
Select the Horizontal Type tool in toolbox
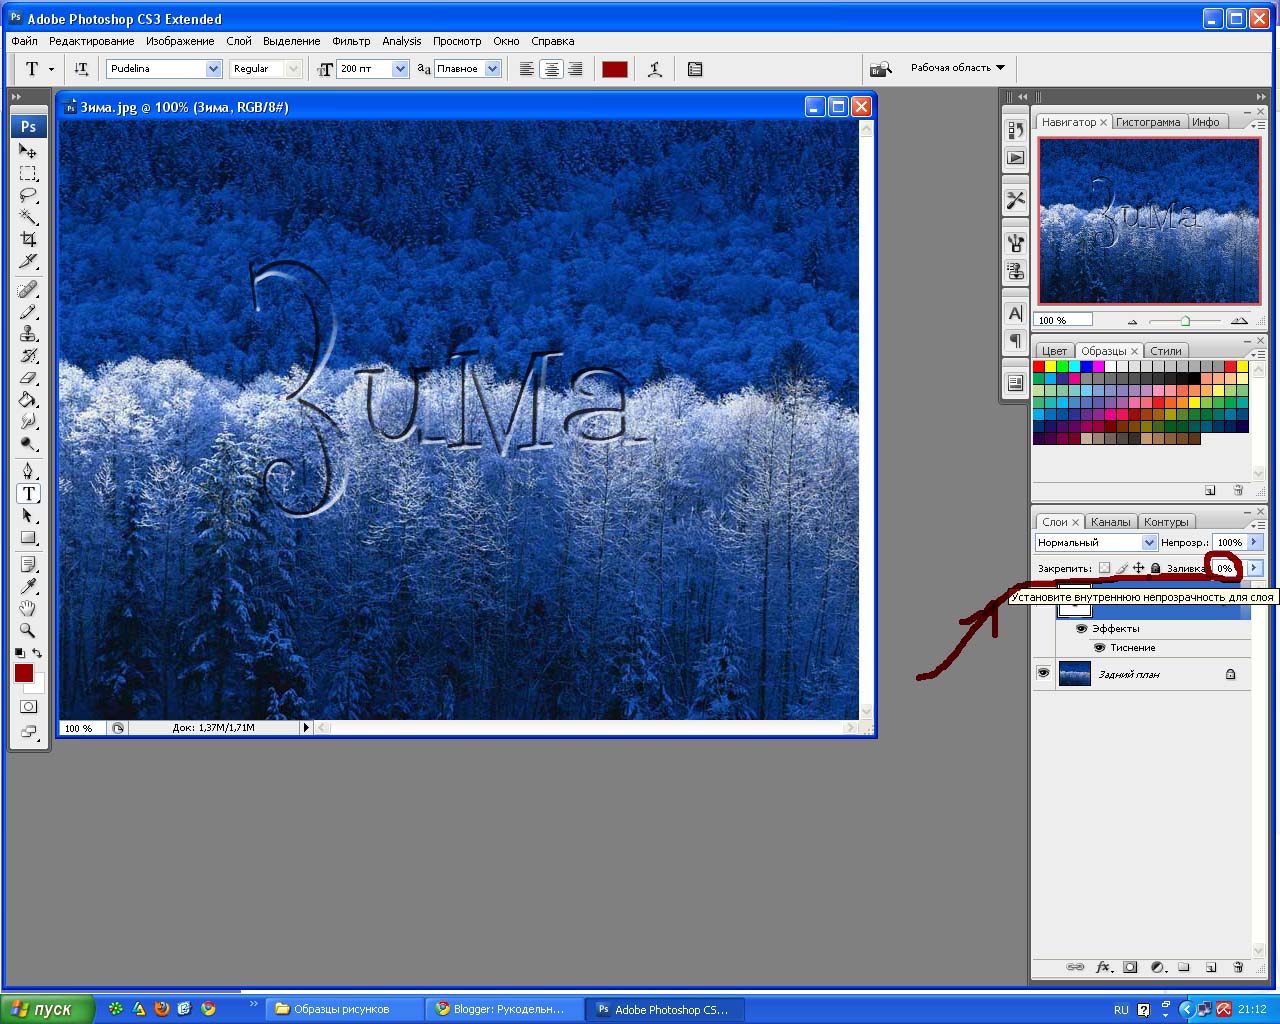click(x=28, y=494)
